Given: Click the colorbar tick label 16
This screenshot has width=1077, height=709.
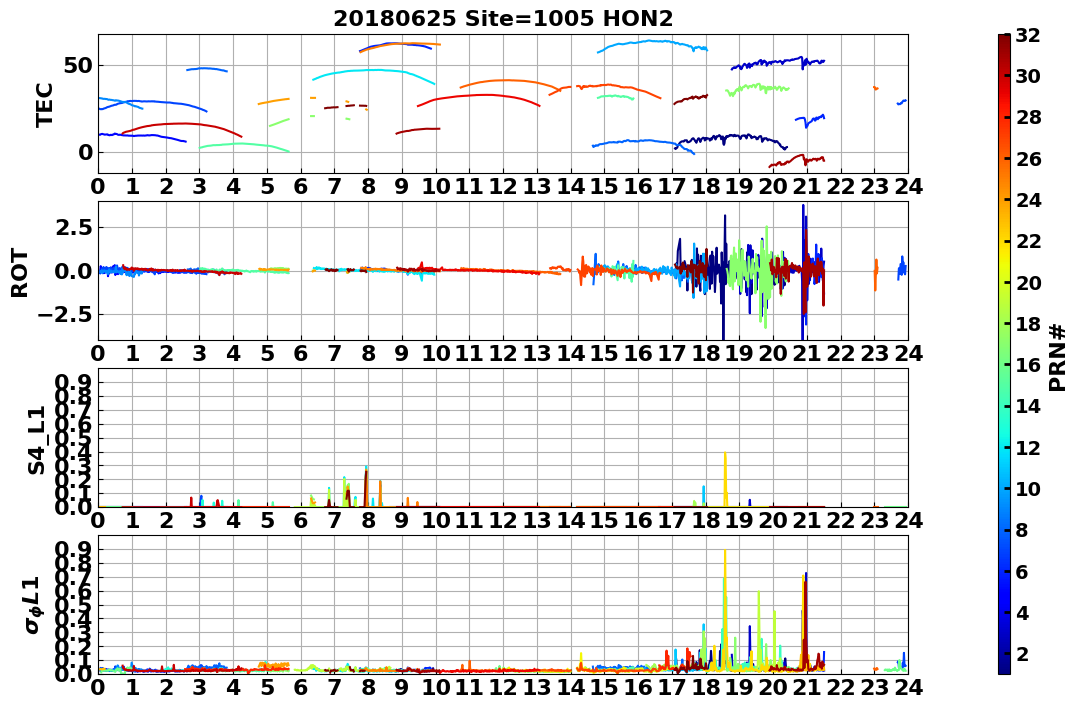Looking at the screenshot, I should (1028, 365).
